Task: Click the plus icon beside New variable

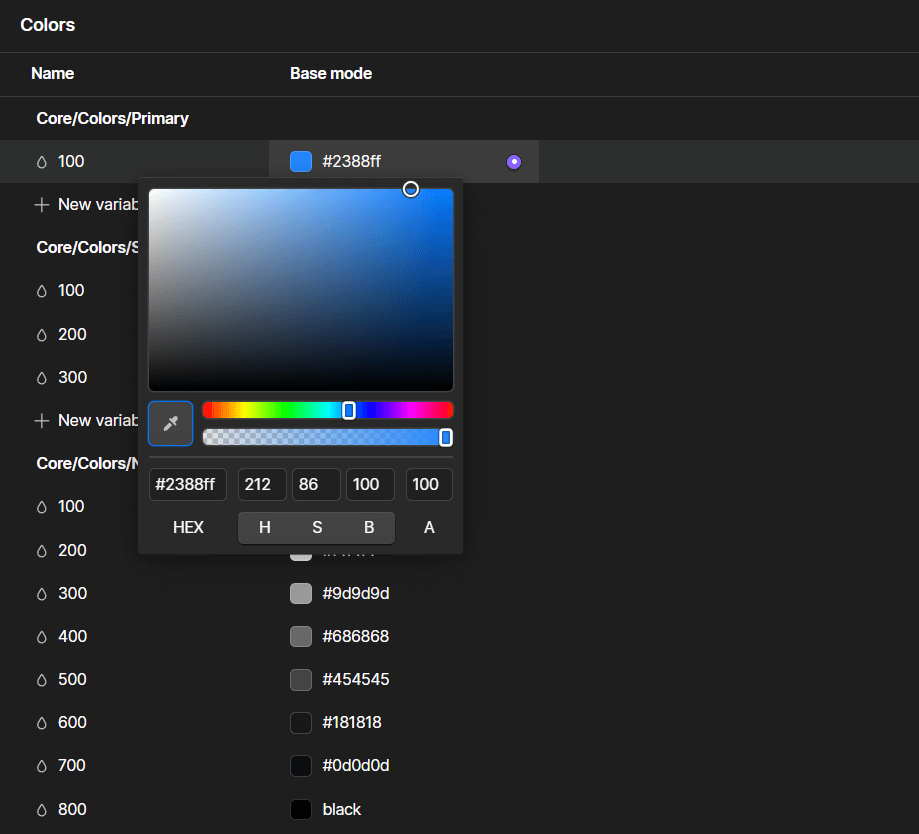Action: coord(42,204)
